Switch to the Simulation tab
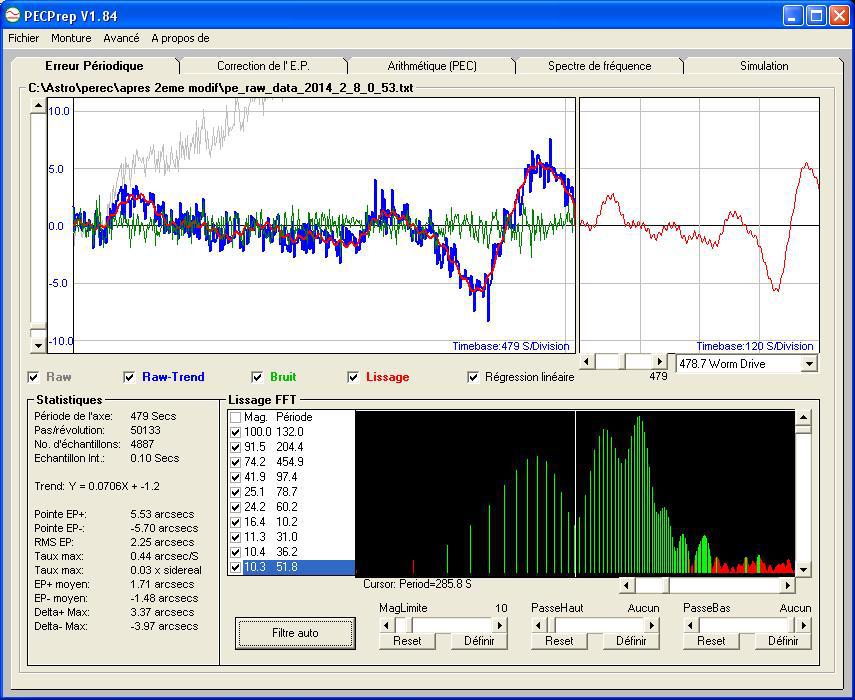The height and width of the screenshot is (700, 855). (763, 66)
